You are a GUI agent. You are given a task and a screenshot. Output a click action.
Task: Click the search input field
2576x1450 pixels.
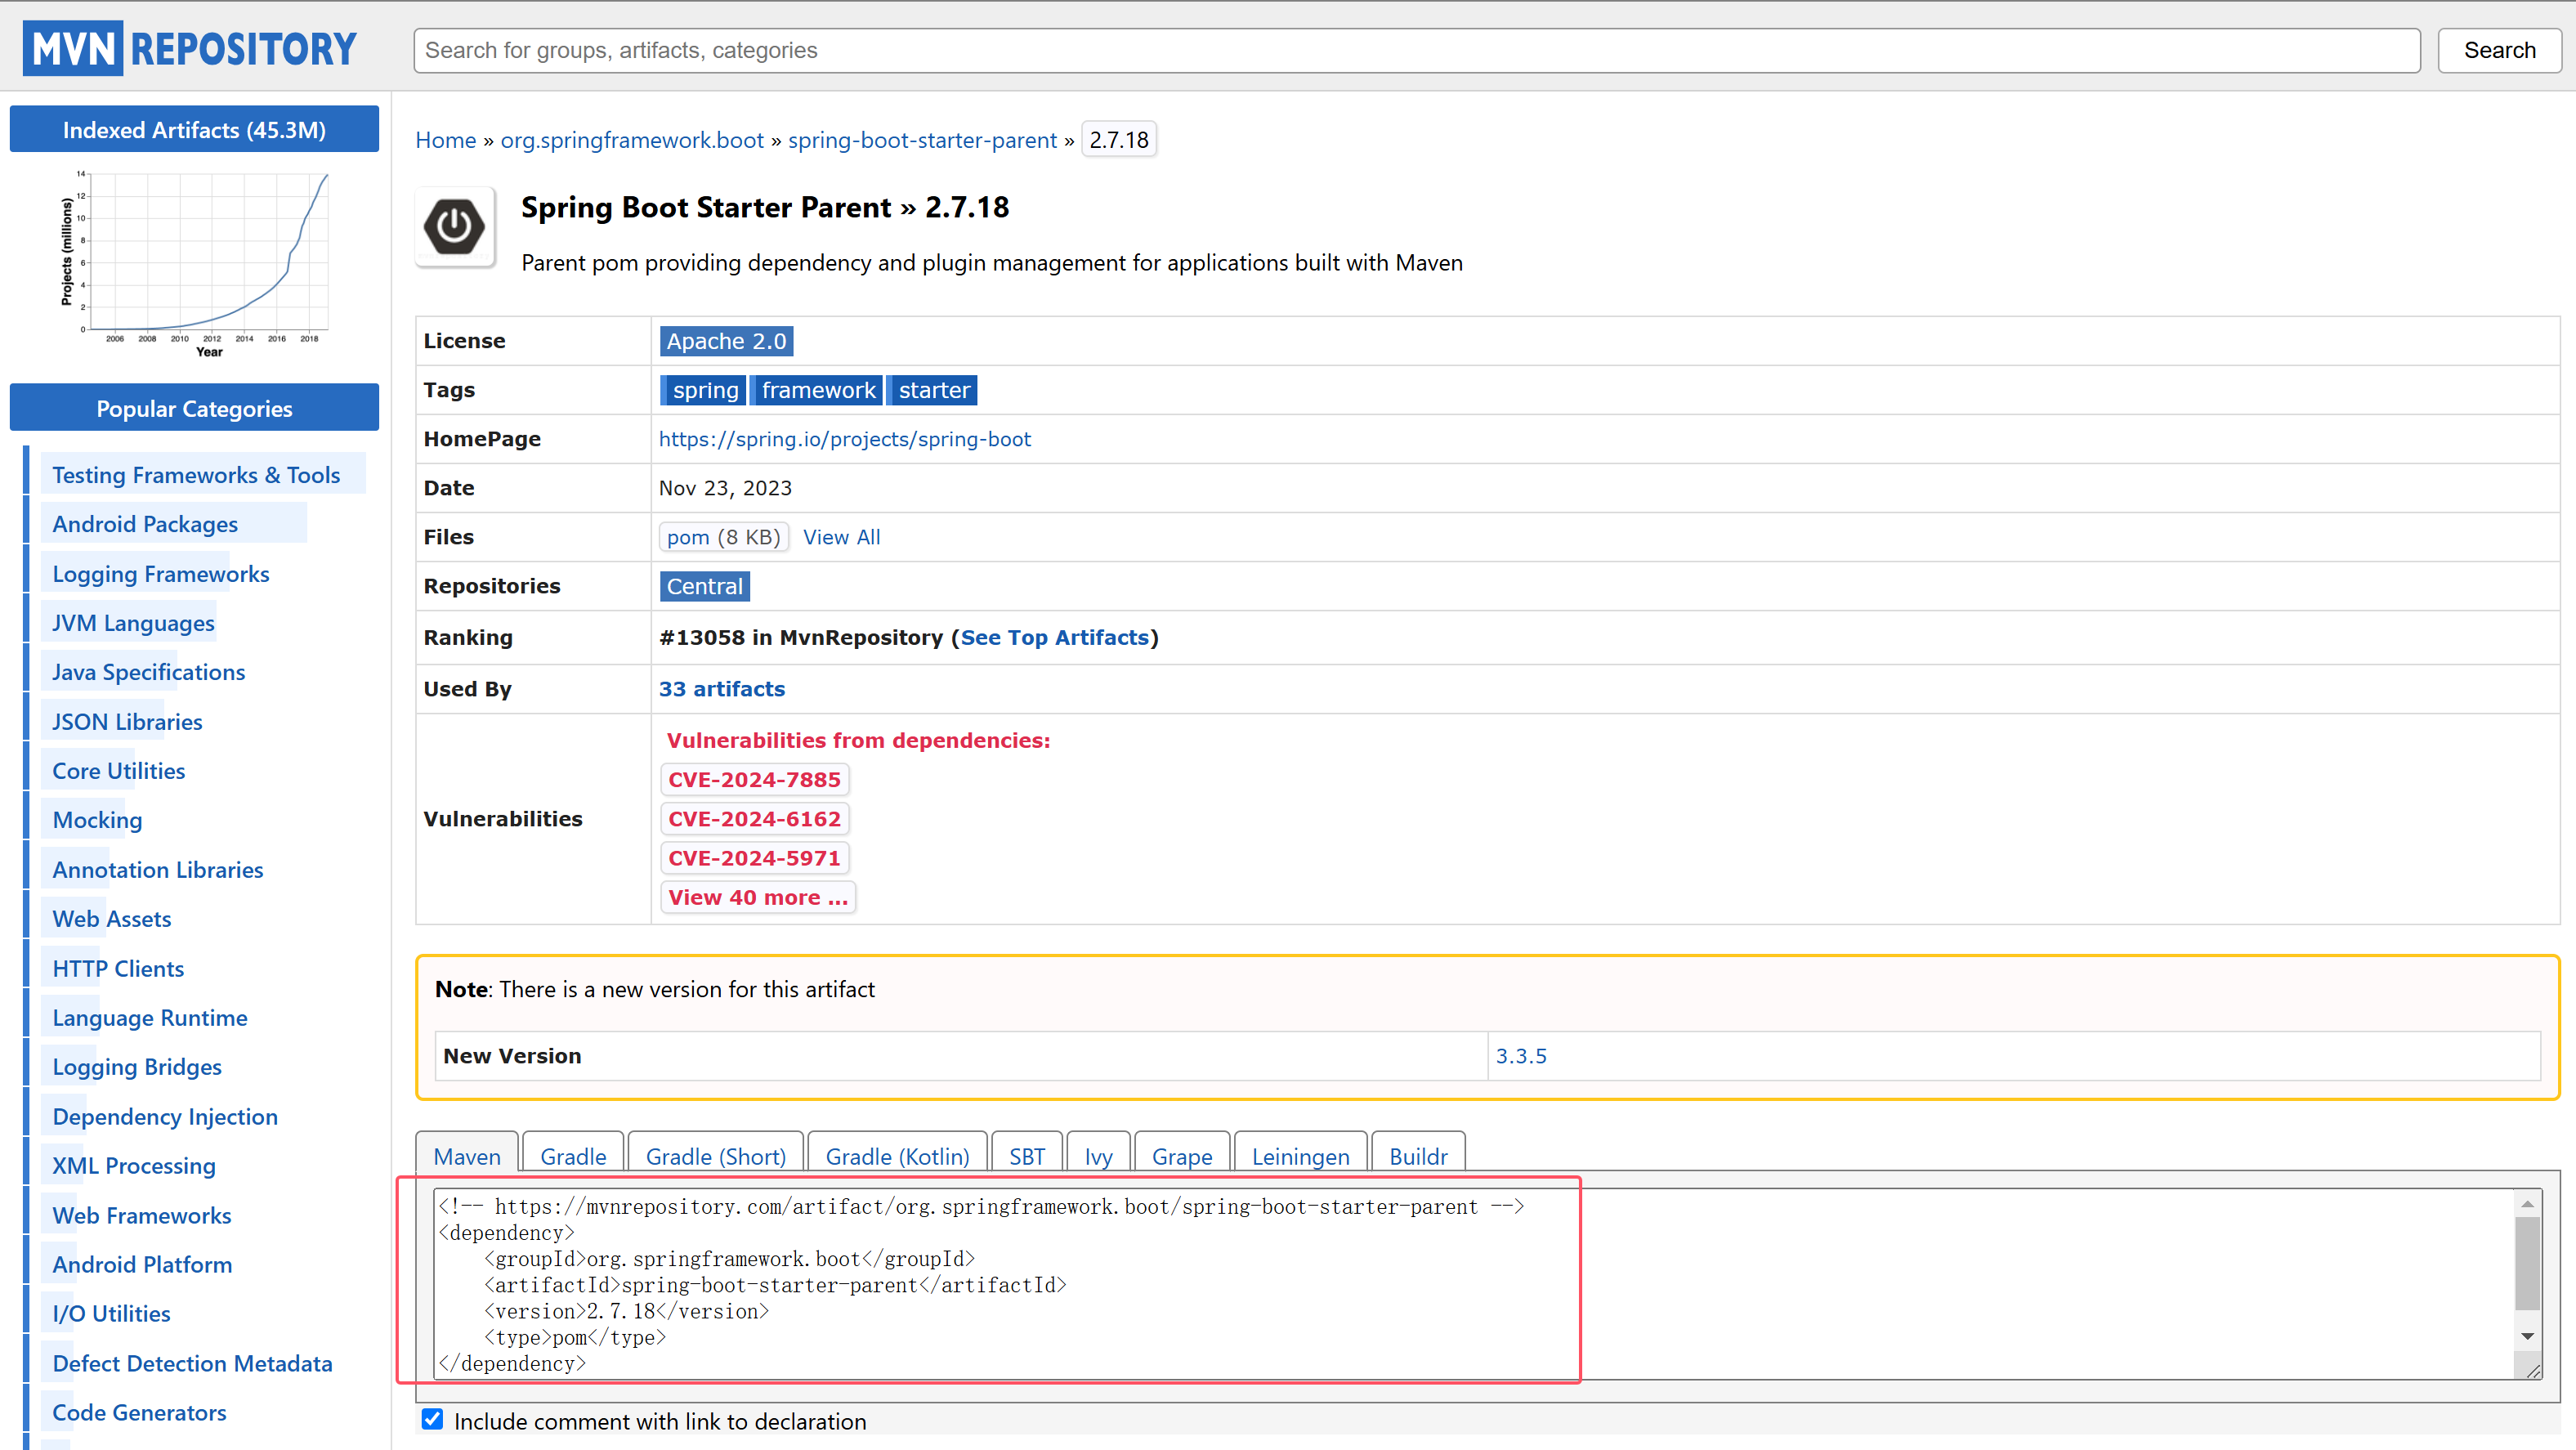[1416, 50]
